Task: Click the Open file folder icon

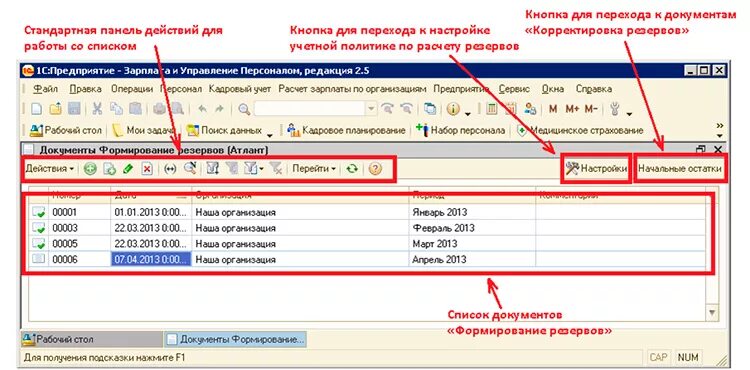Action: [x=55, y=109]
